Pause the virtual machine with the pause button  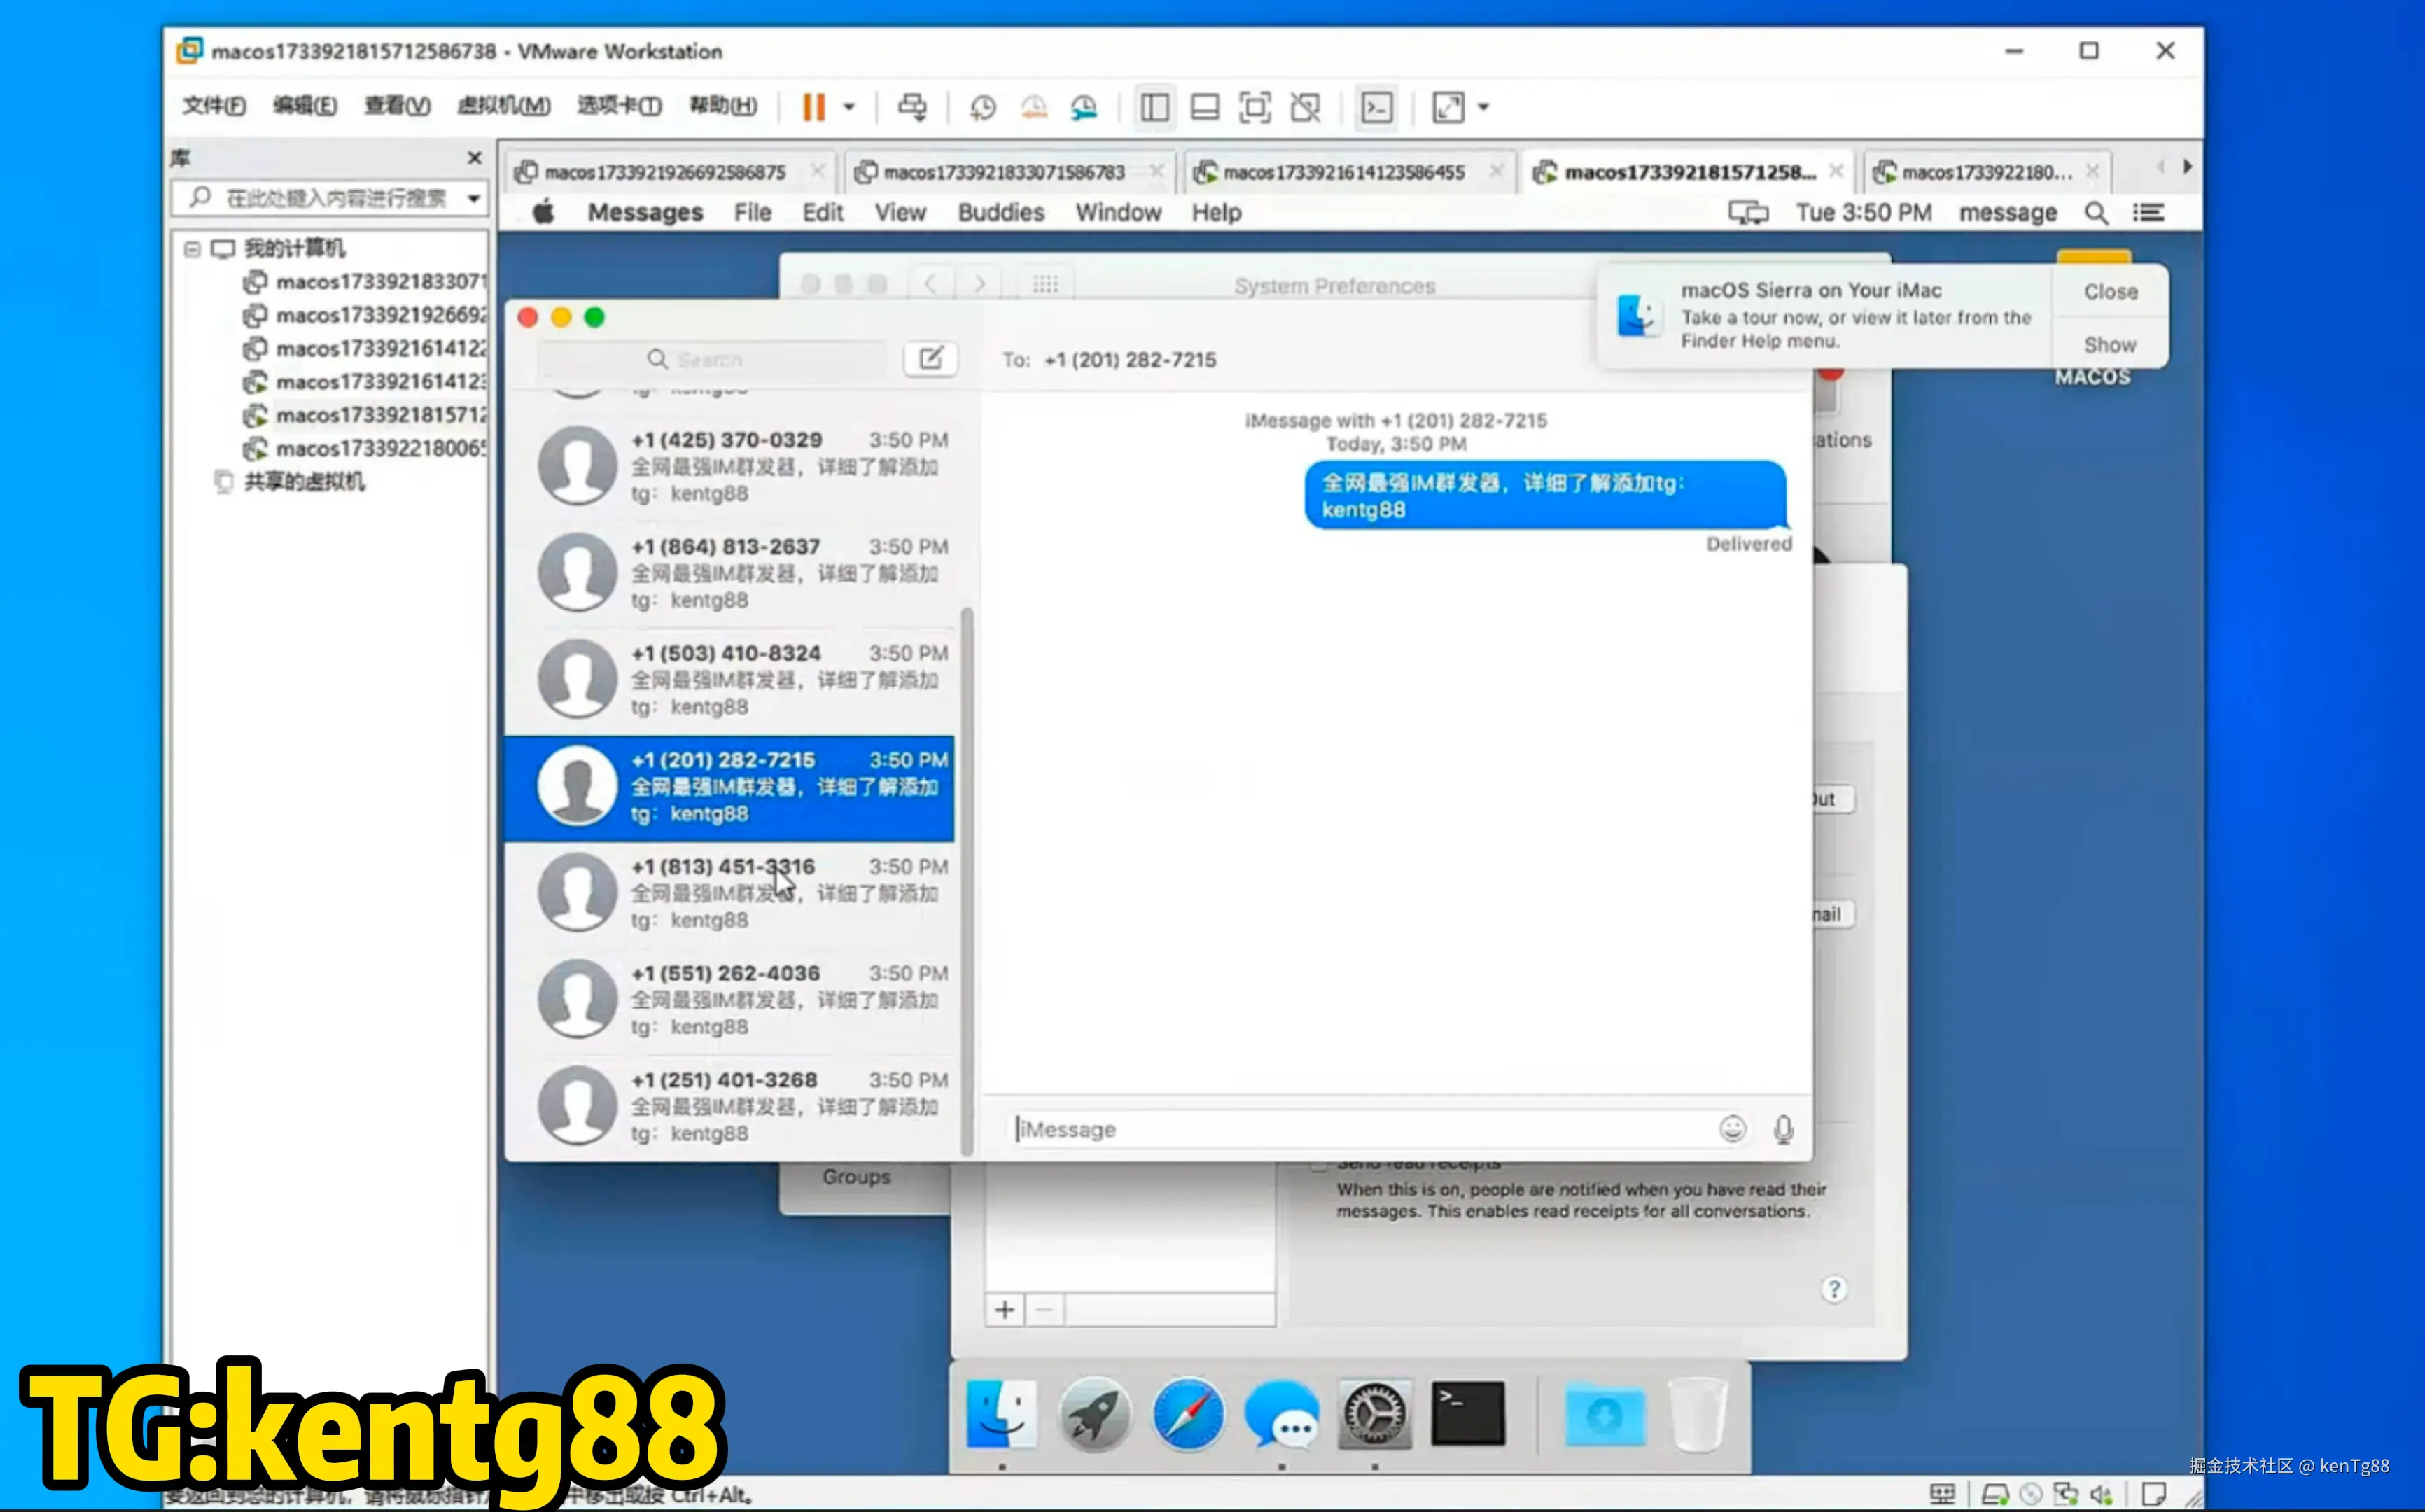[814, 107]
